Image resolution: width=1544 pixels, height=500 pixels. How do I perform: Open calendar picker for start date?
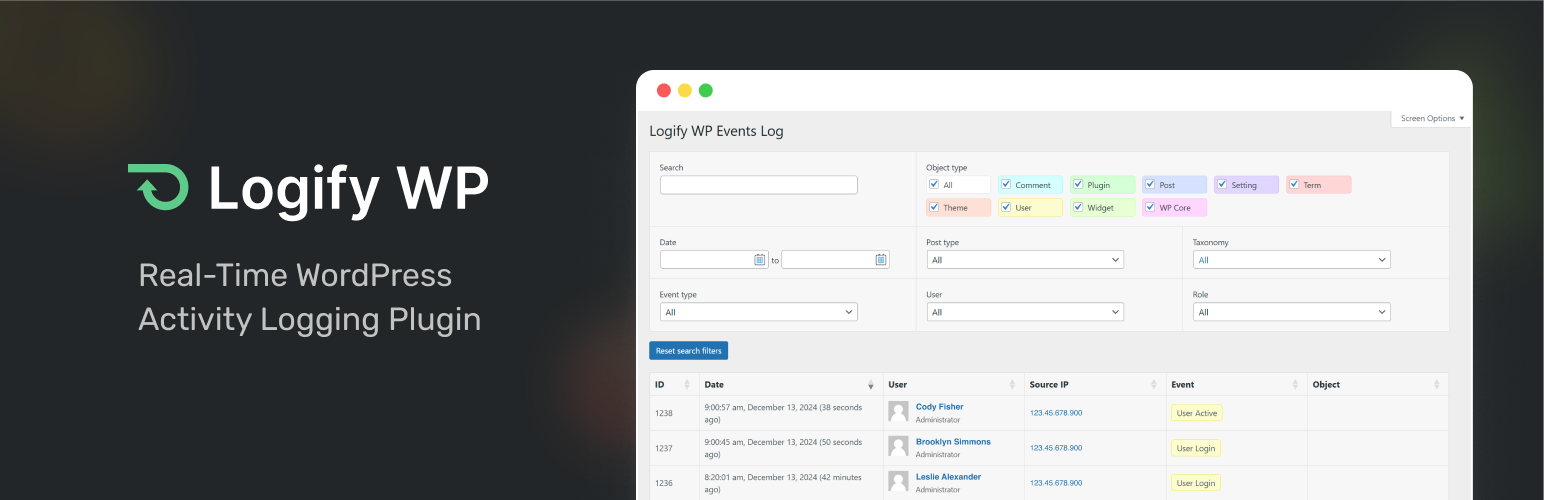[760, 260]
